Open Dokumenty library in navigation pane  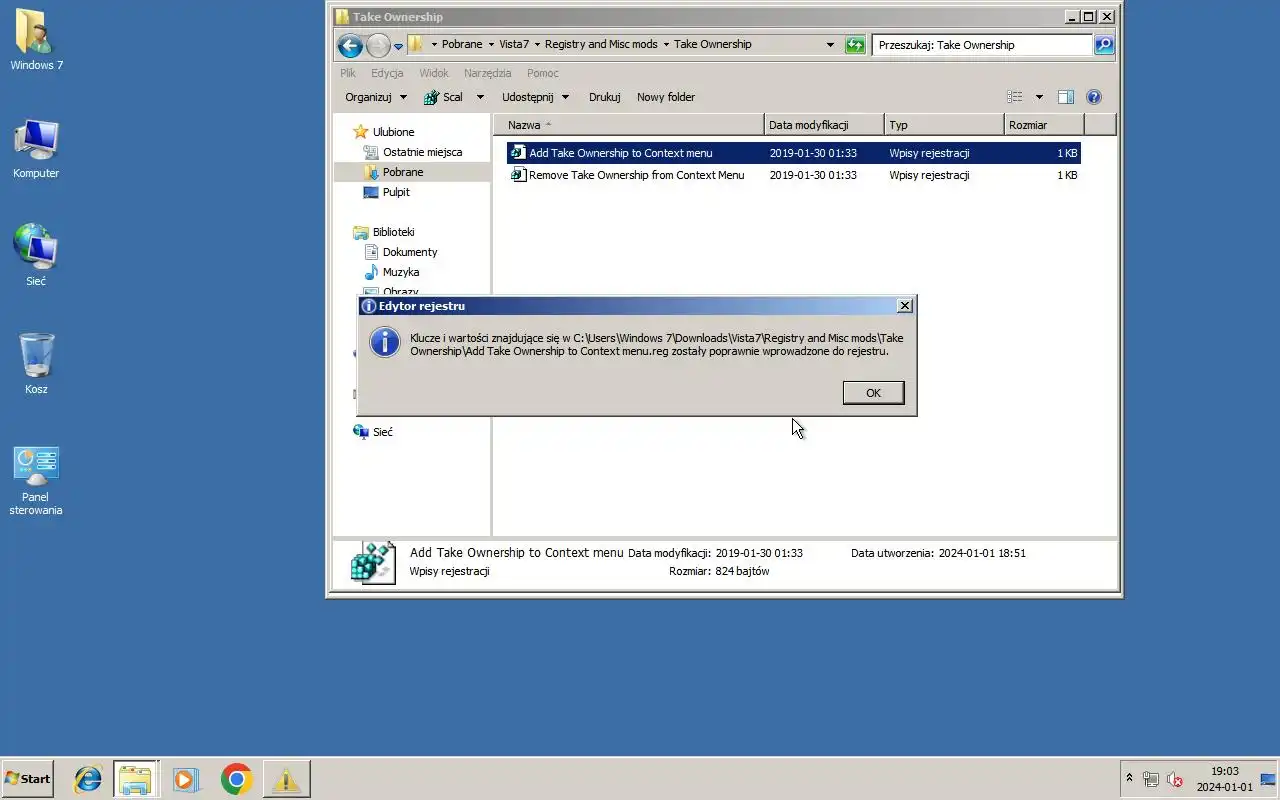[x=410, y=252]
